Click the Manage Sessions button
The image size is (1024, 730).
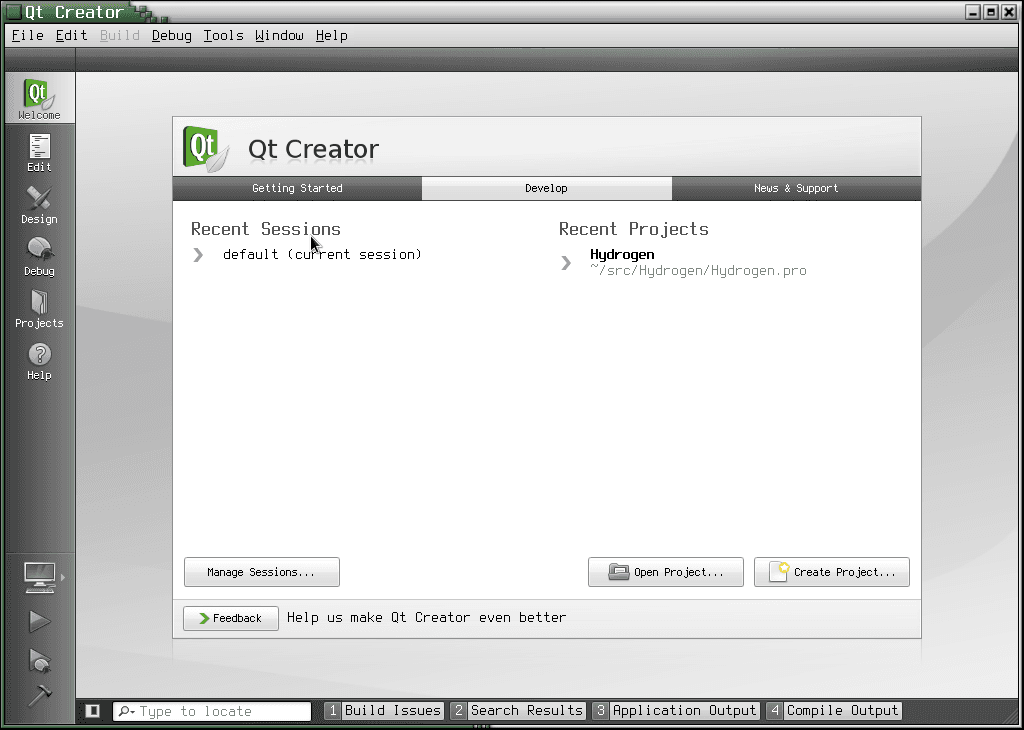click(x=262, y=572)
